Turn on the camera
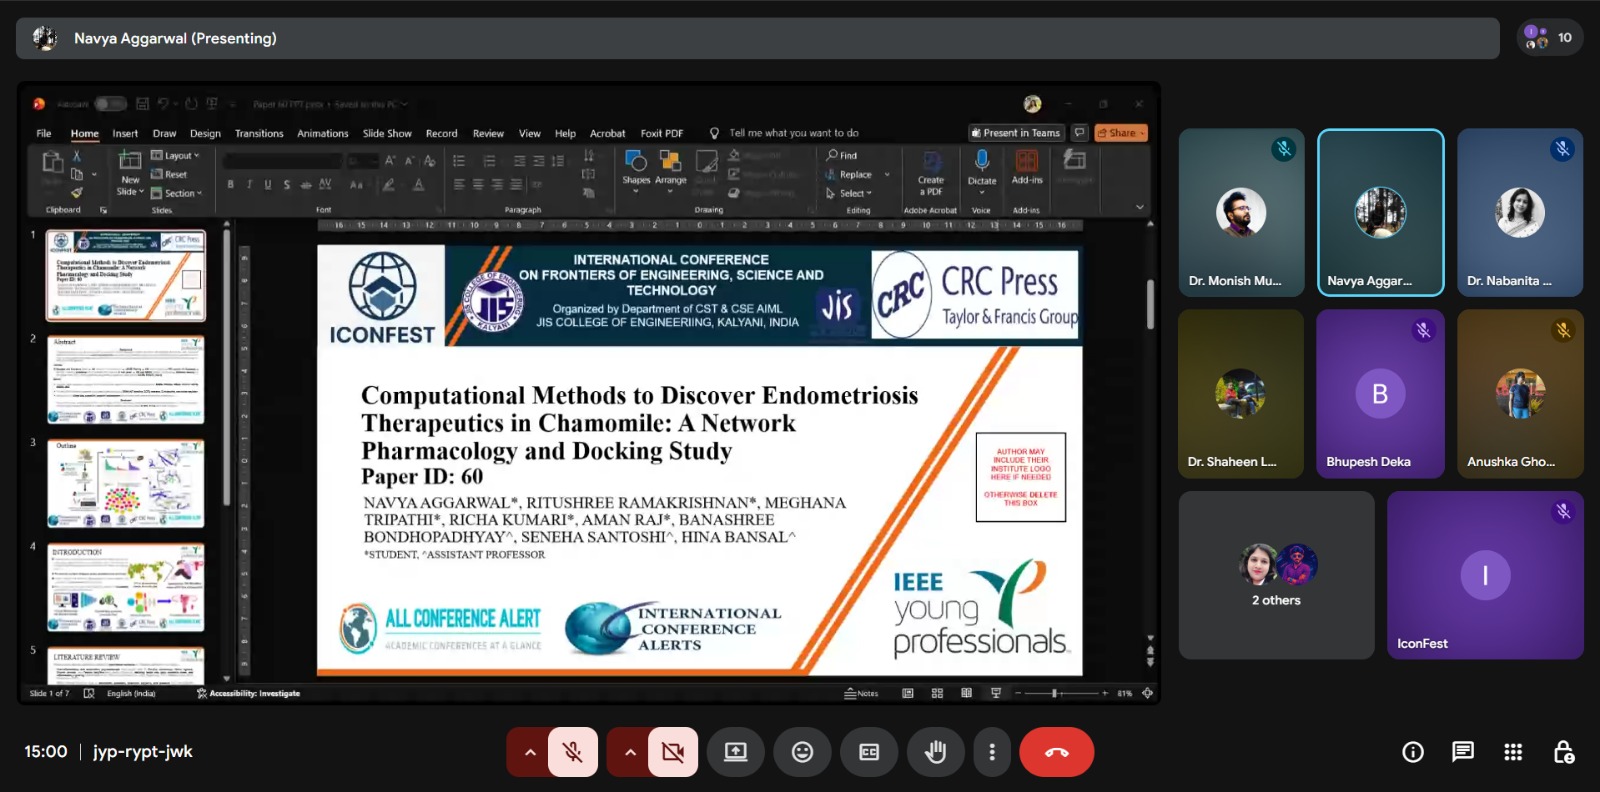1600x792 pixels. click(x=673, y=752)
